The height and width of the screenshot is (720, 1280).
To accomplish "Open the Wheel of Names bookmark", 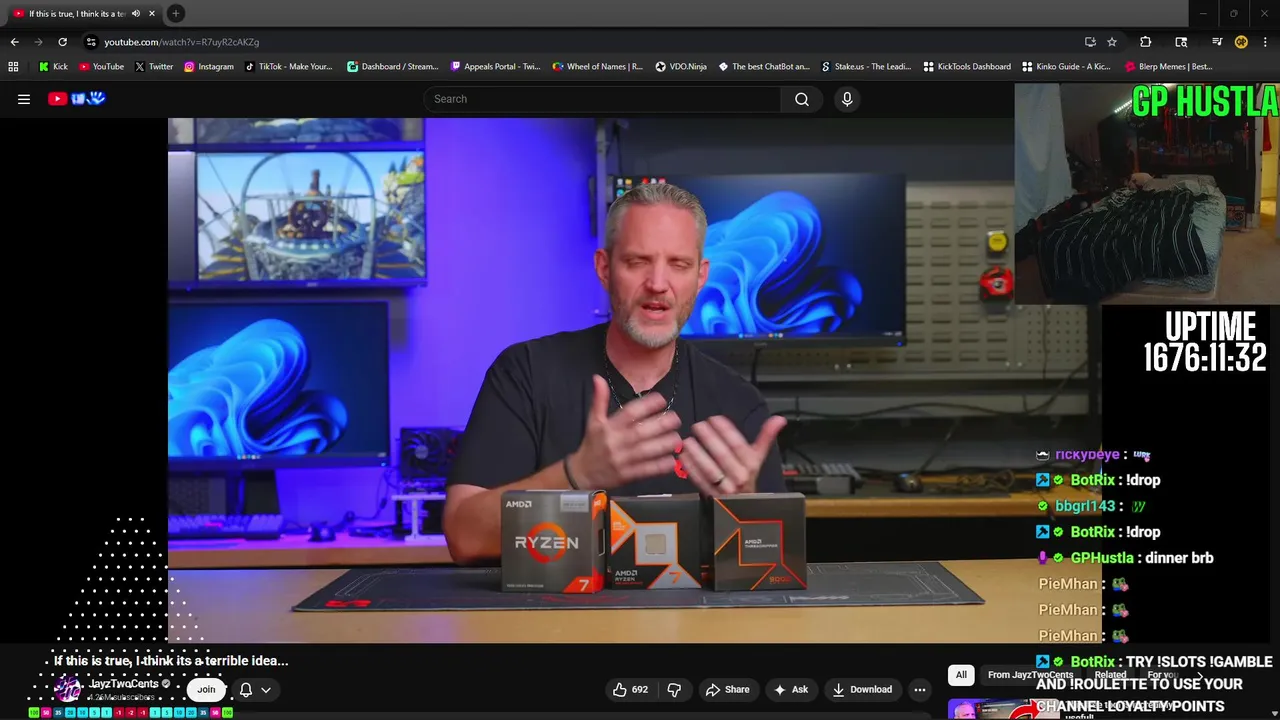I will [597, 67].
